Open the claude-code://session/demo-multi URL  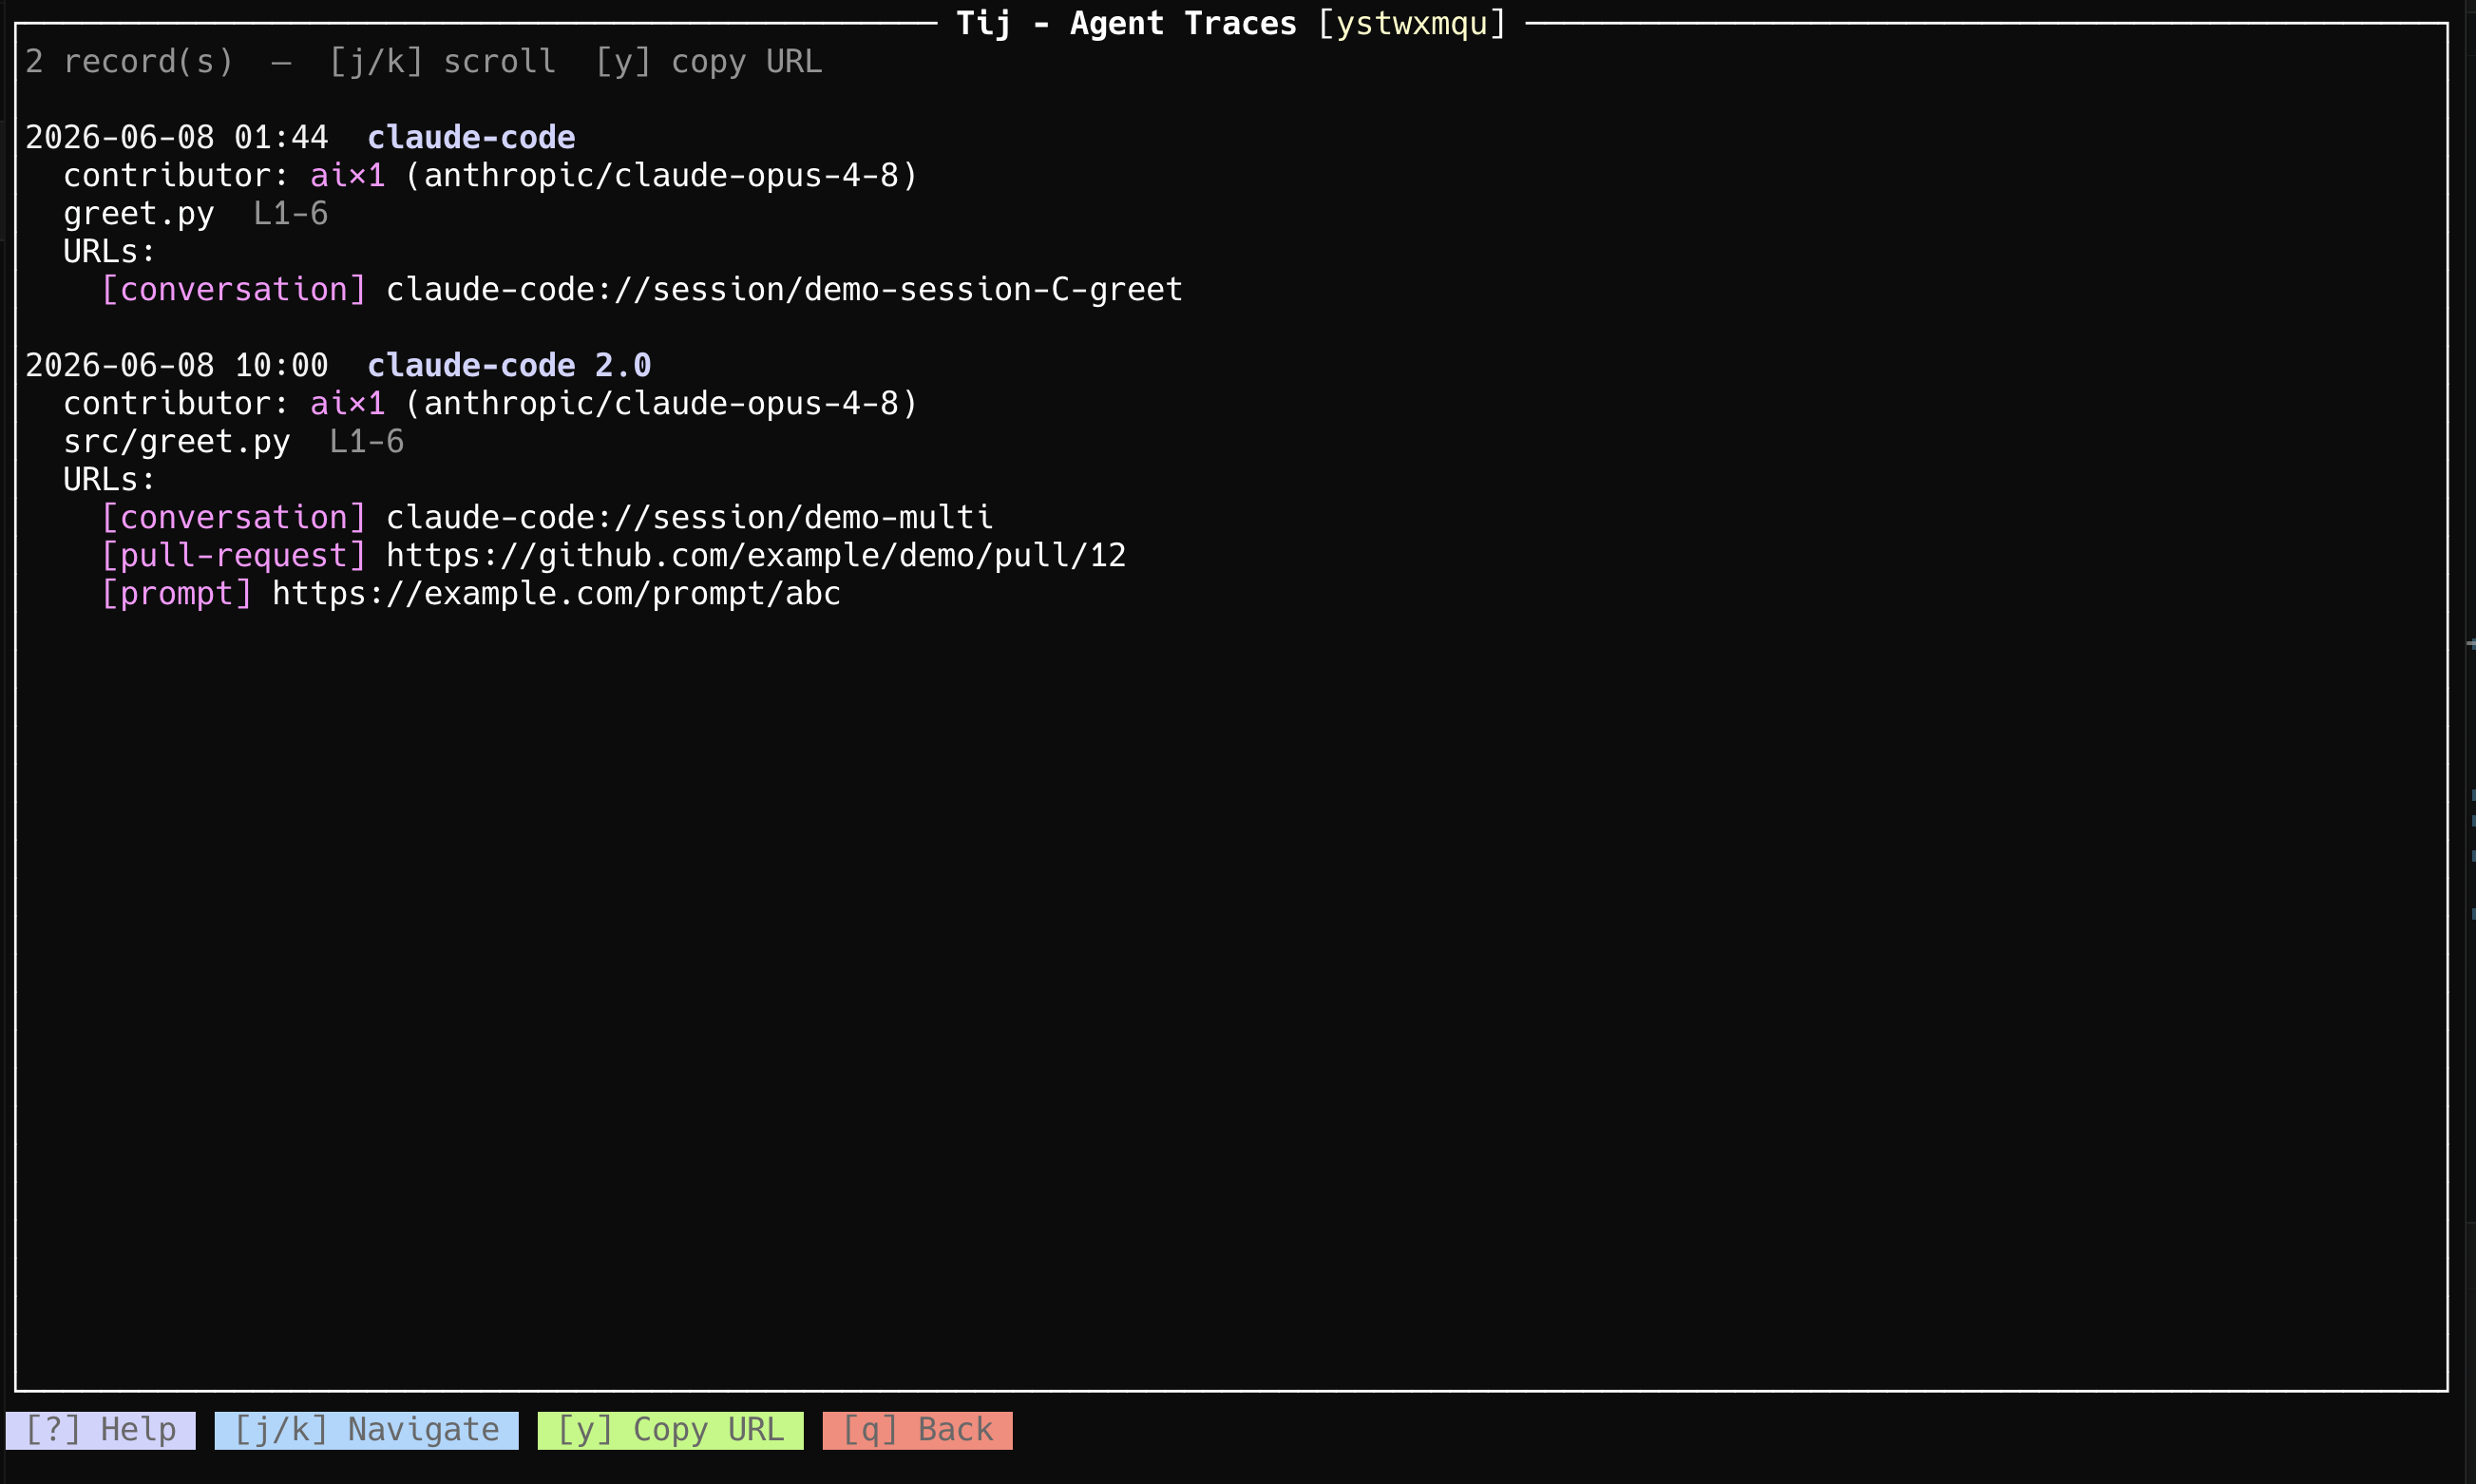tap(689, 518)
